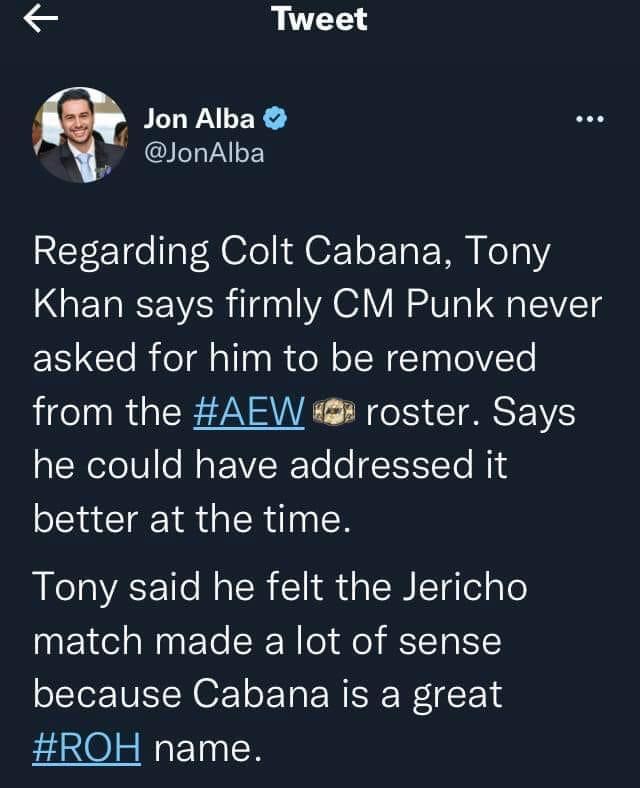Screen dimensions: 640x788
Task: Click the blue verified badge
Action: pos(276,120)
